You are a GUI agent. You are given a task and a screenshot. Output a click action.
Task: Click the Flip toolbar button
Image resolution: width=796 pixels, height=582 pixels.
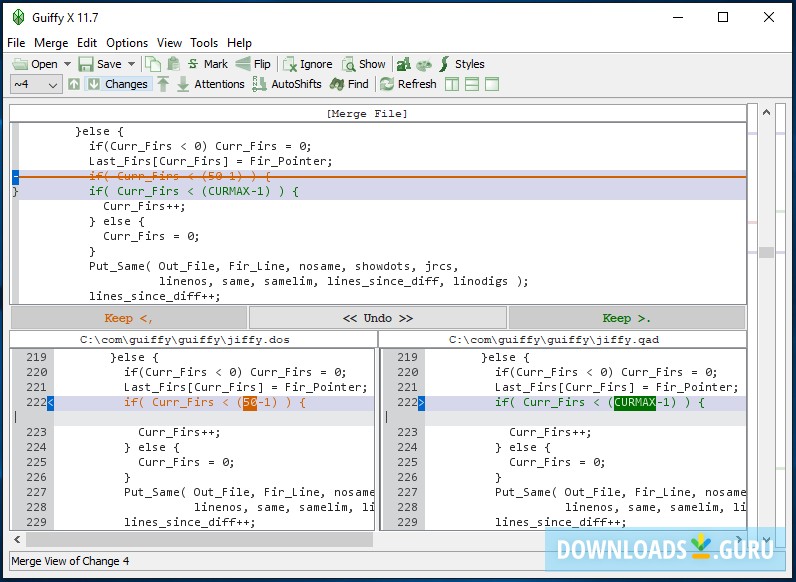(x=254, y=64)
